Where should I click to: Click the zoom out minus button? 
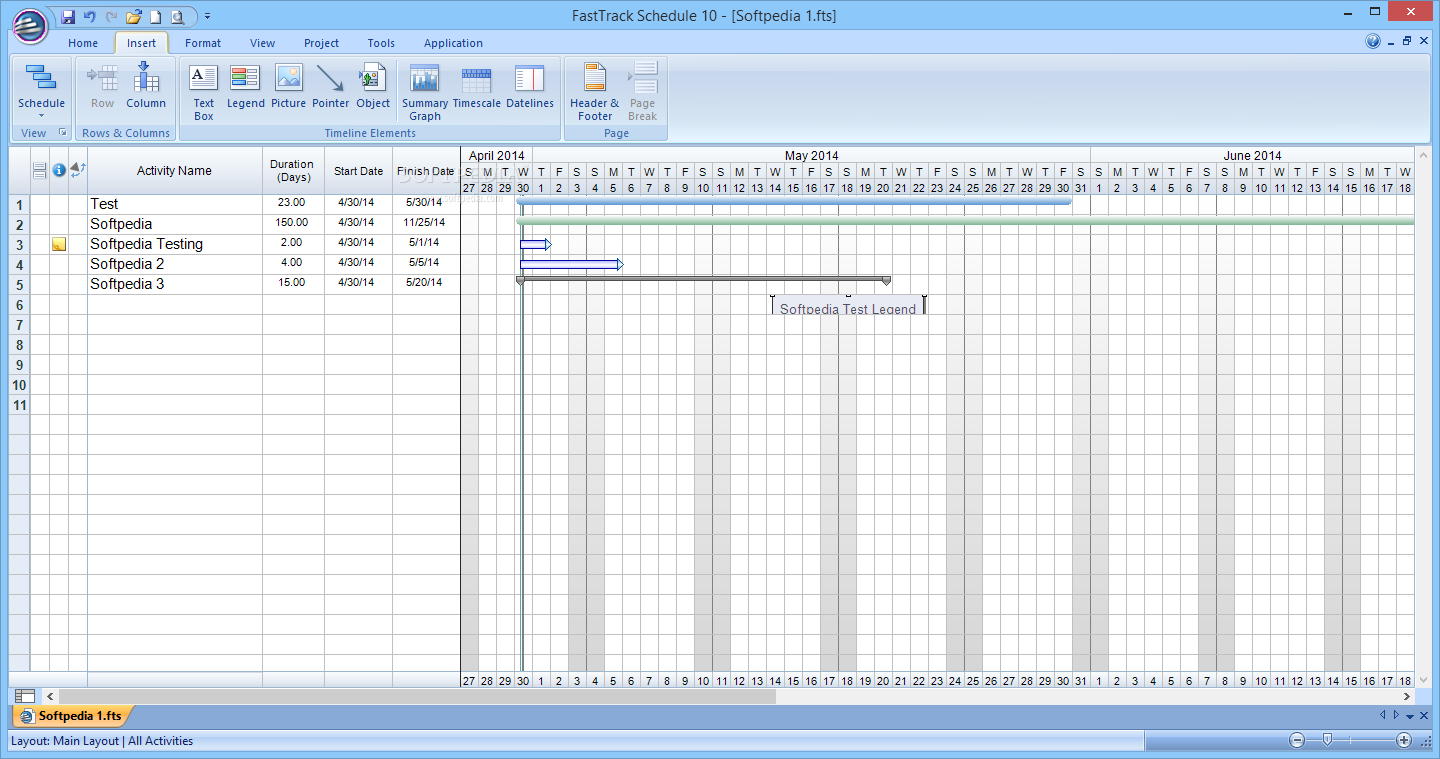[1297, 740]
